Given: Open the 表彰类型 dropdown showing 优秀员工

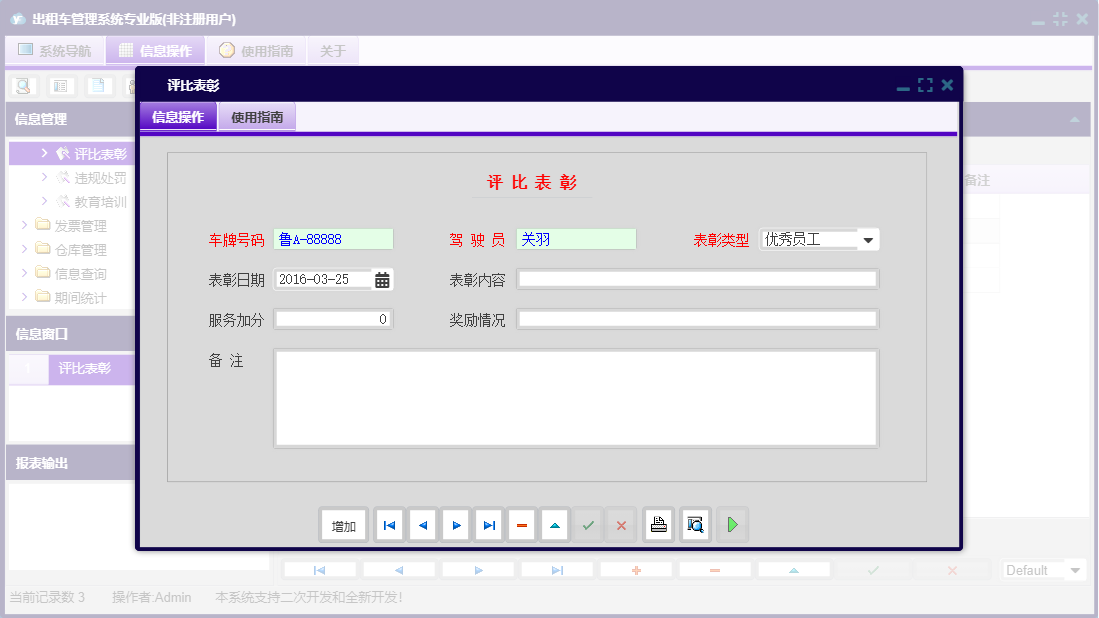Looking at the screenshot, I should pos(868,239).
